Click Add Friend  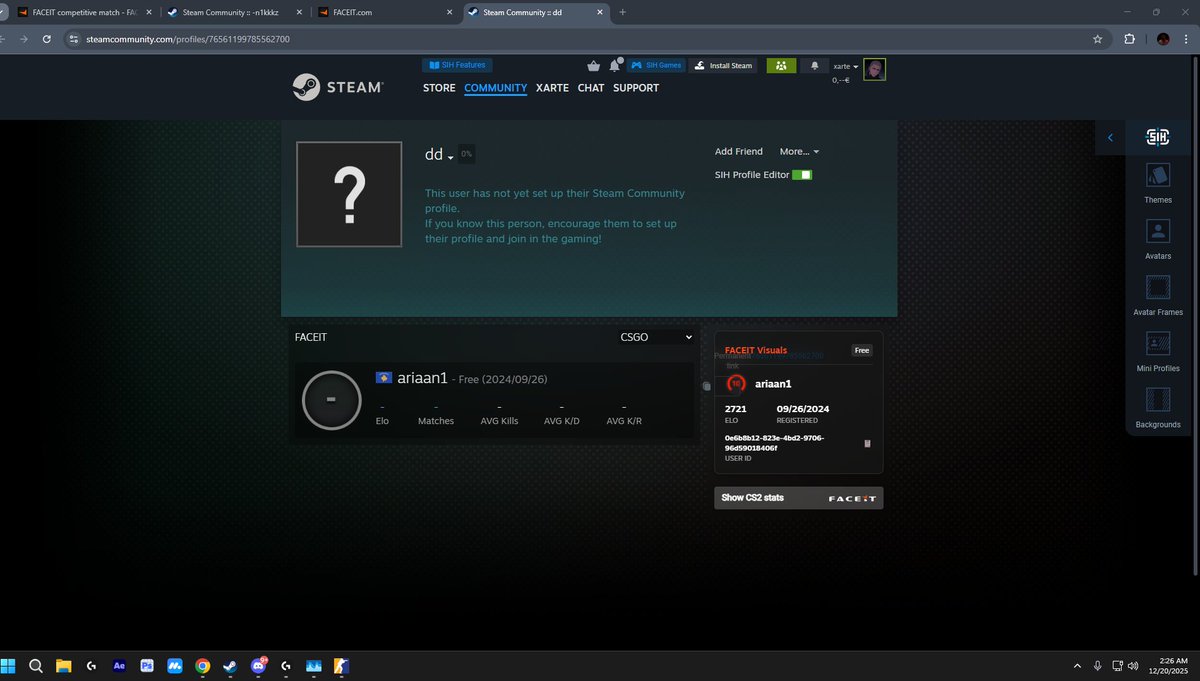(739, 152)
